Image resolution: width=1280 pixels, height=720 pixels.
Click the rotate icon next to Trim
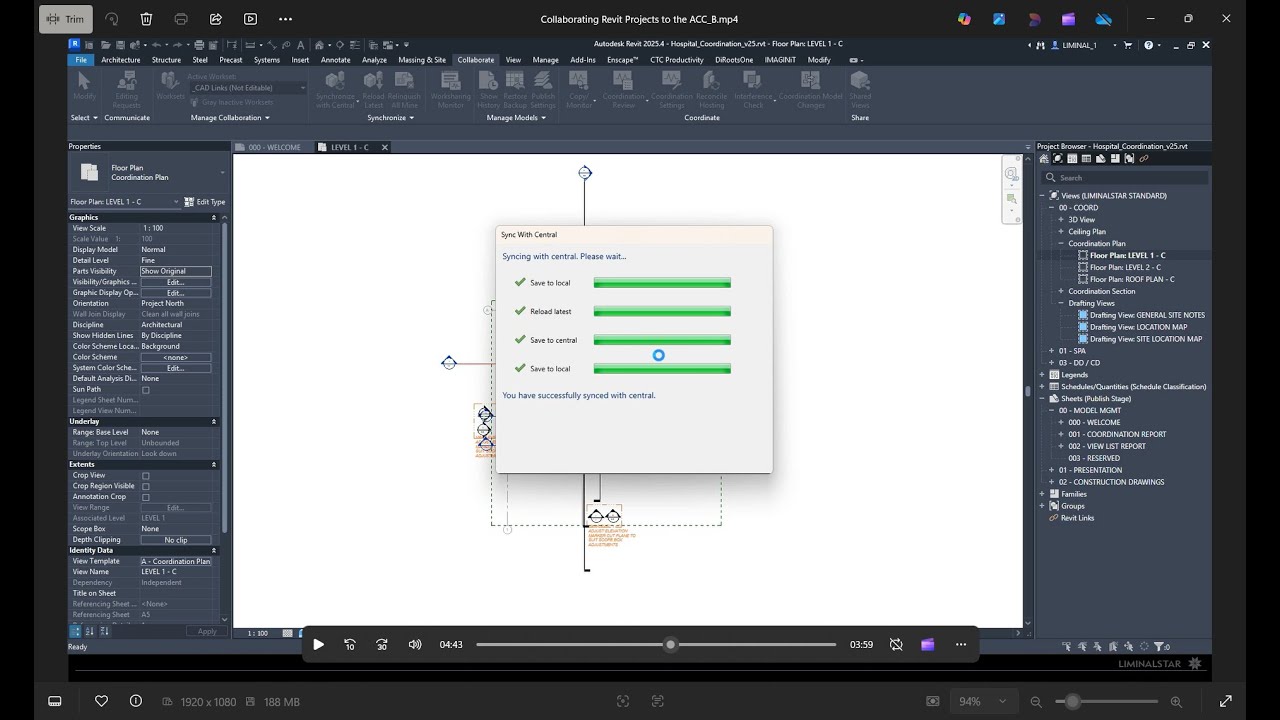pos(111,19)
